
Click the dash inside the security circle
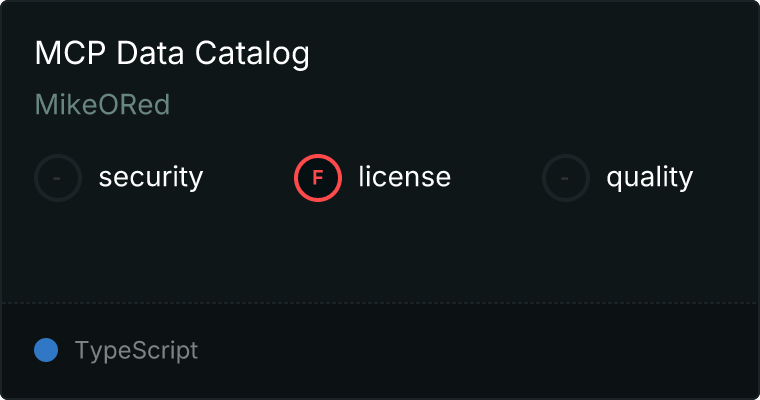click(x=58, y=178)
